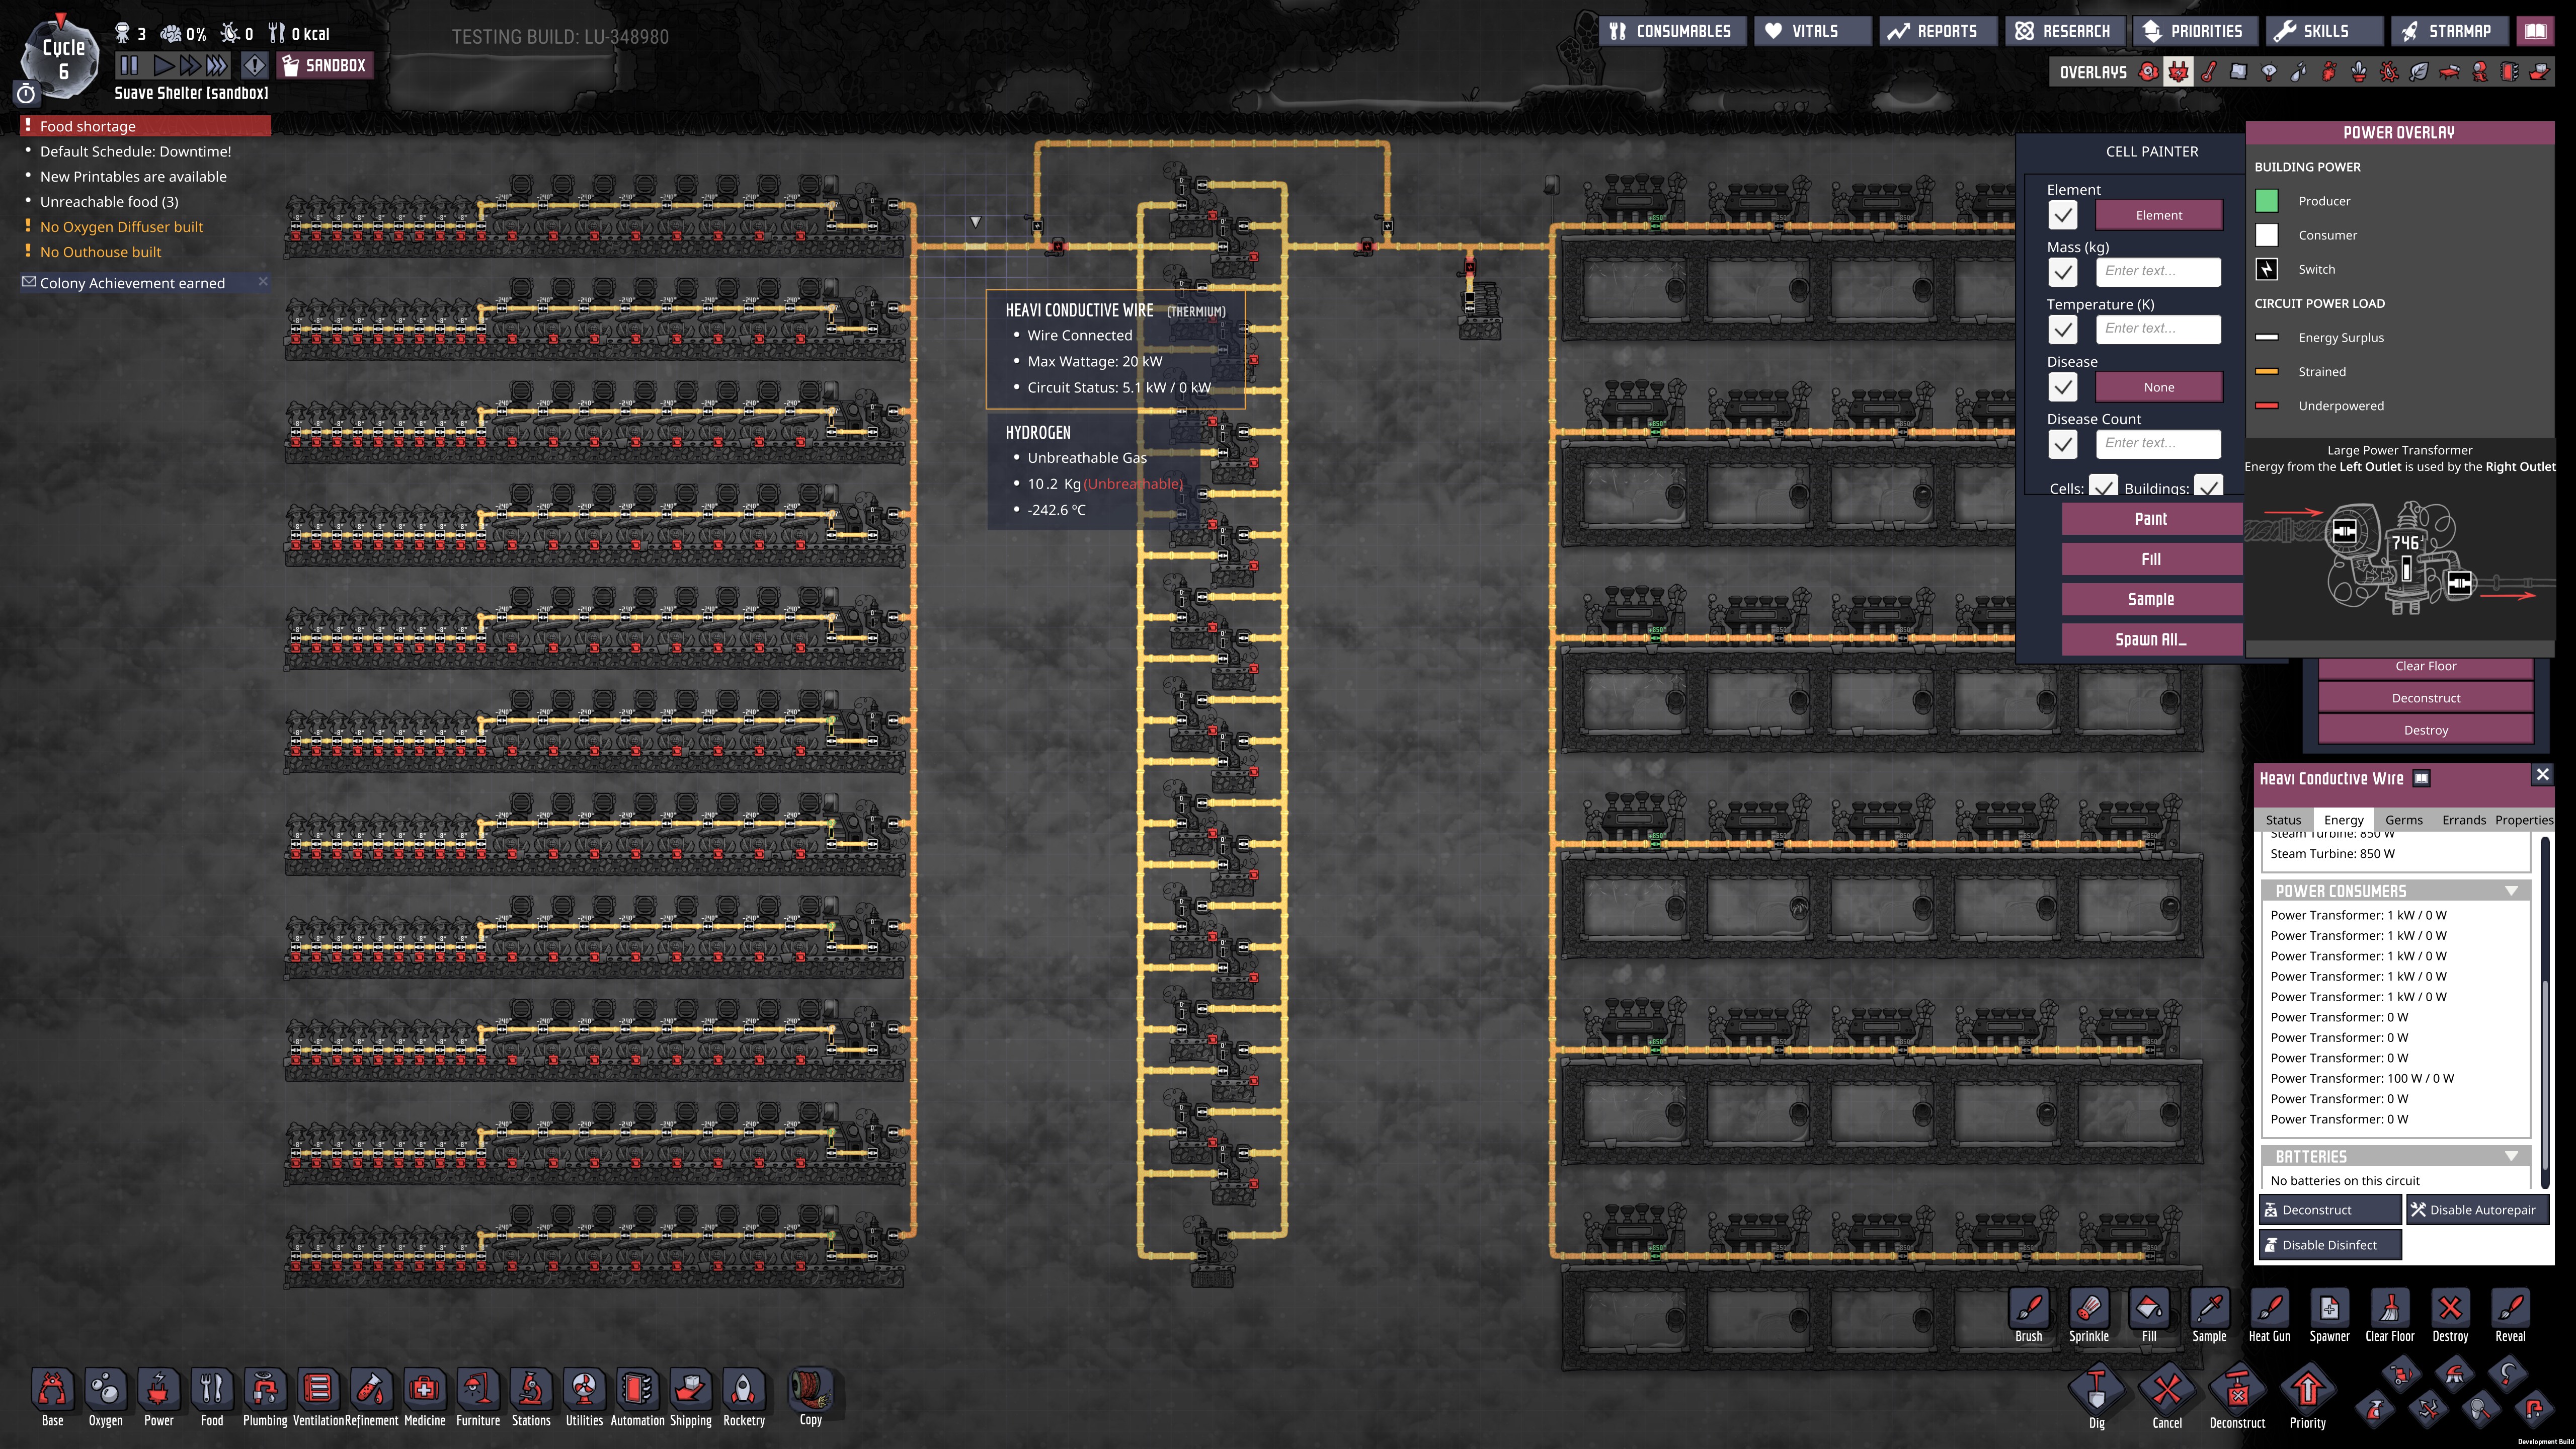Select the Reveal sandbox tool

click(2510, 1308)
